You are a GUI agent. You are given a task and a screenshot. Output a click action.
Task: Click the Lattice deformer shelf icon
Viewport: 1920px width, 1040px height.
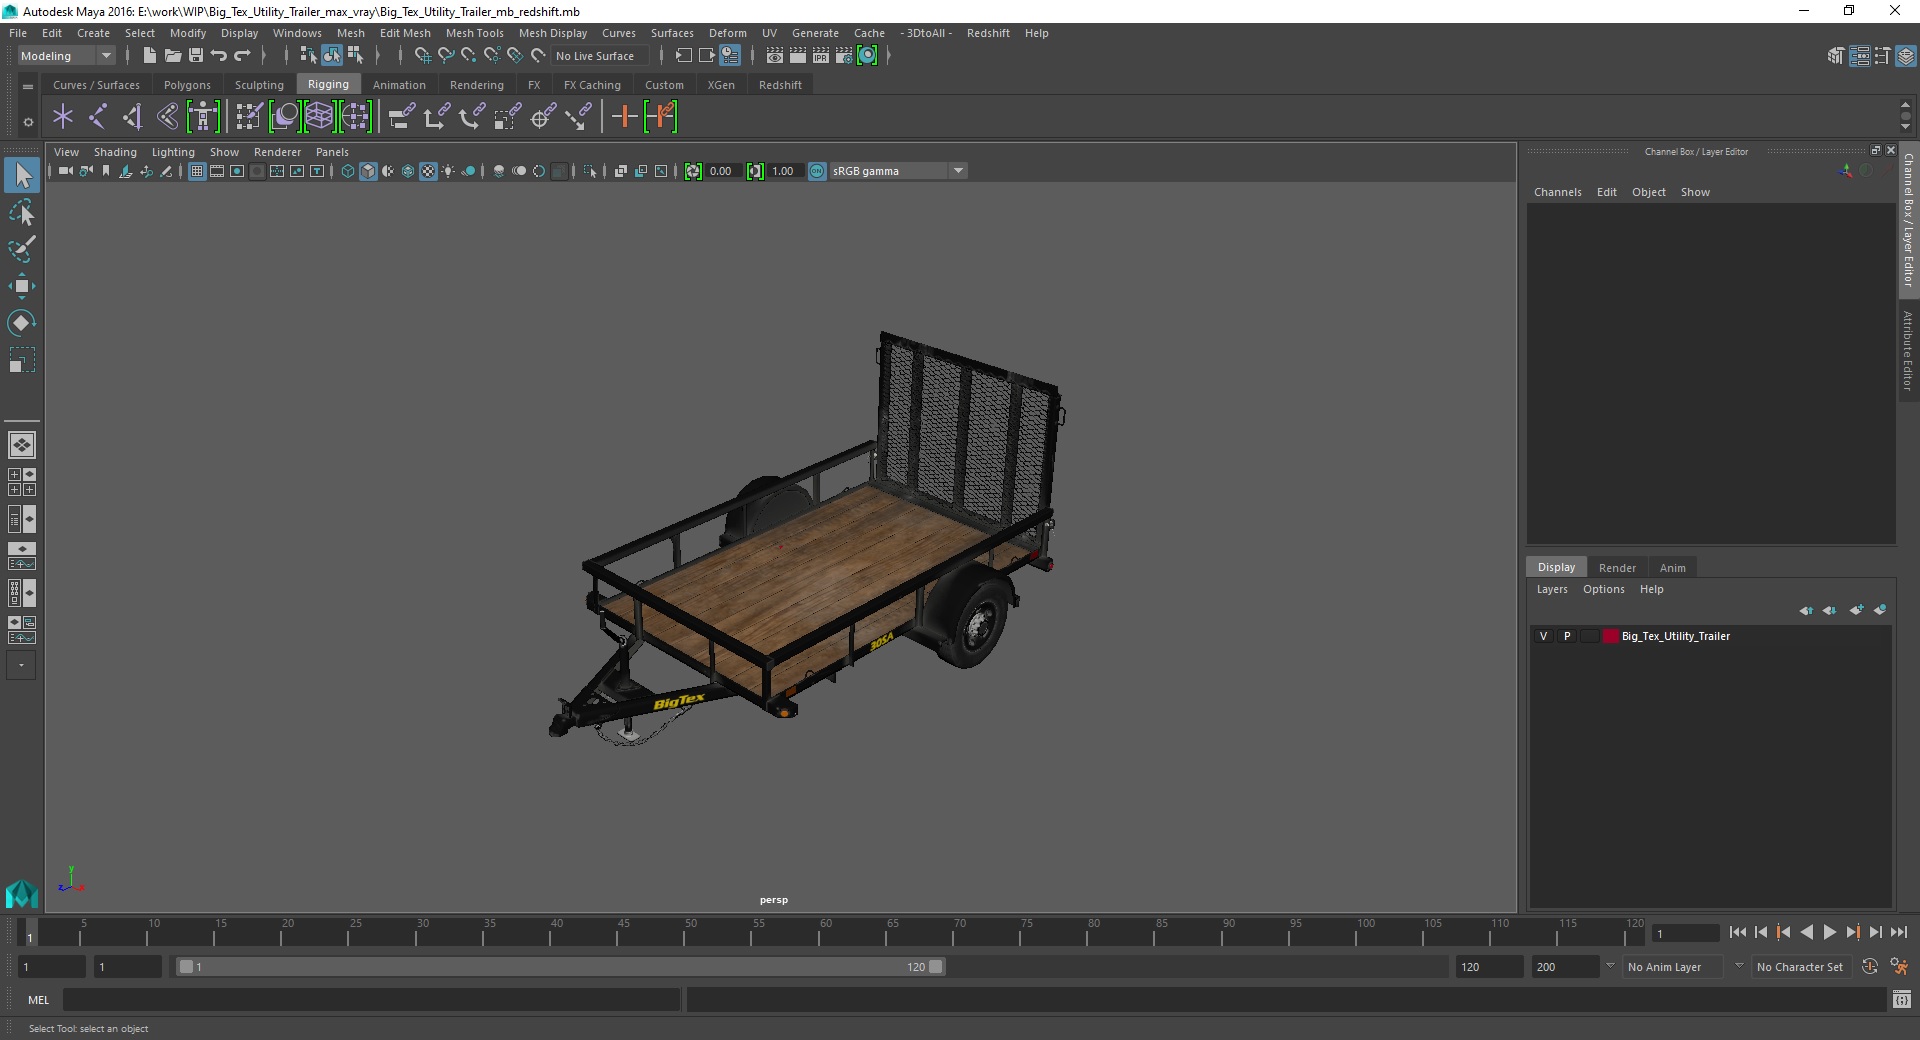320,117
